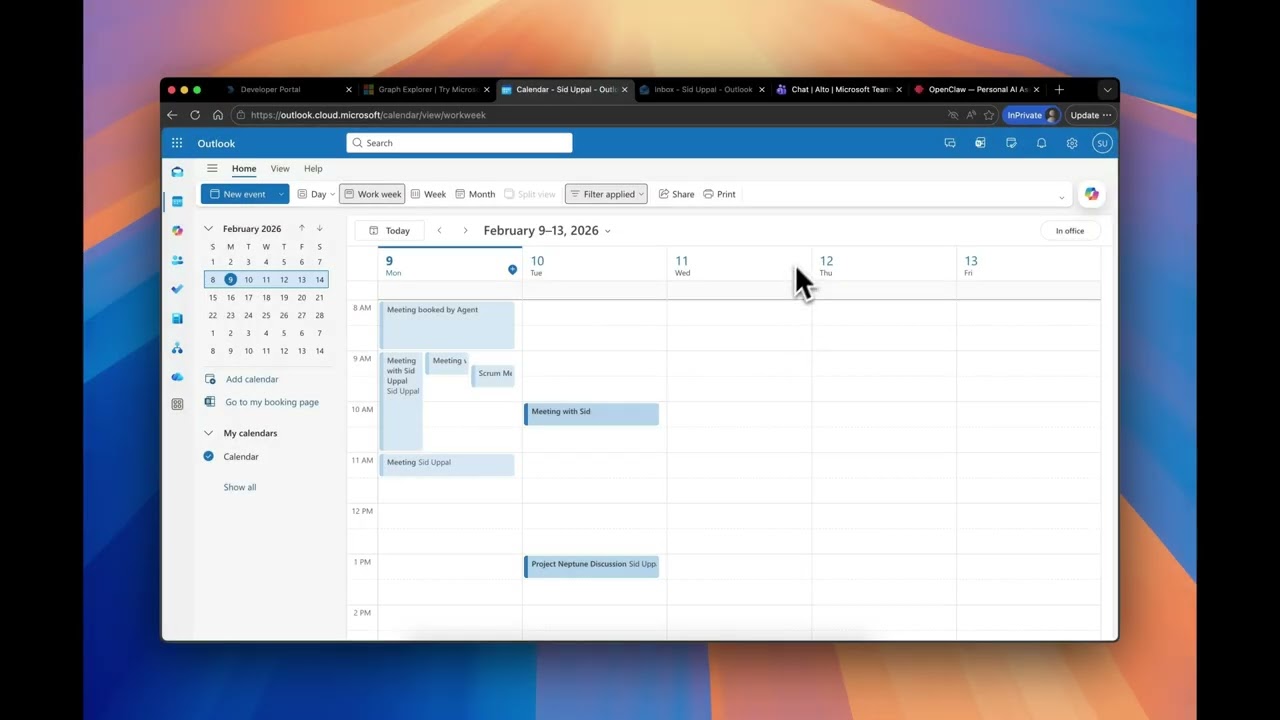Open the SU account avatar
The width and height of the screenshot is (1280, 720).
coord(1102,143)
